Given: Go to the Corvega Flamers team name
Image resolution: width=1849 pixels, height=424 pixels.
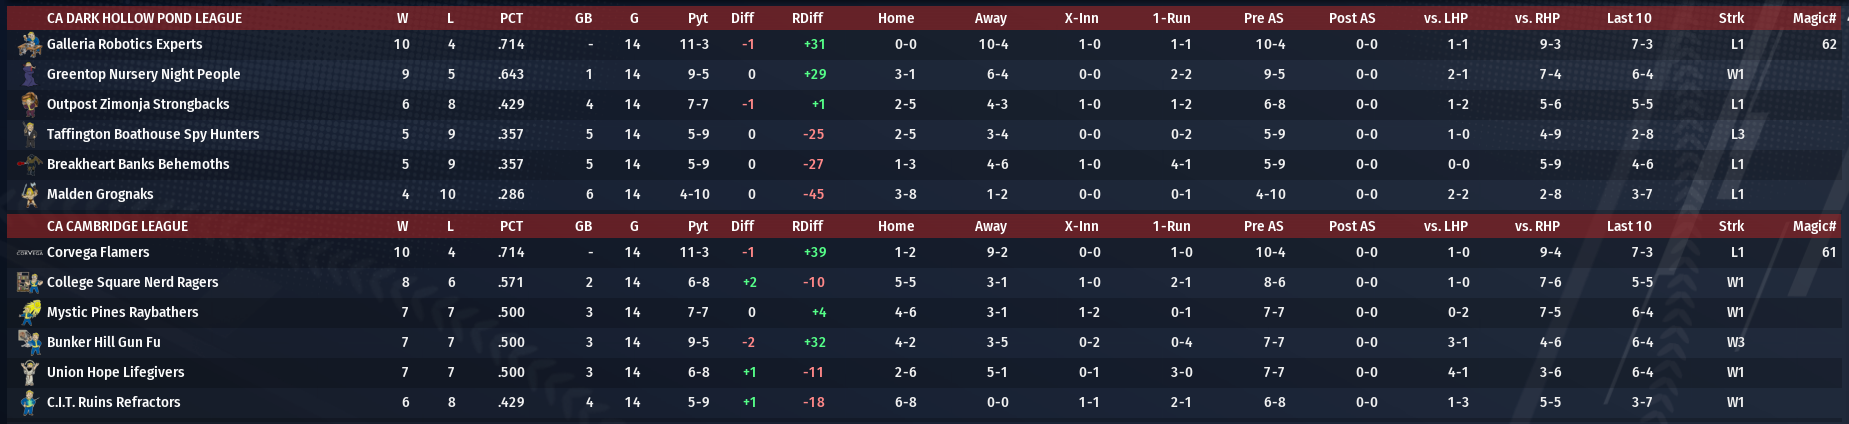Looking at the screenshot, I should 98,252.
